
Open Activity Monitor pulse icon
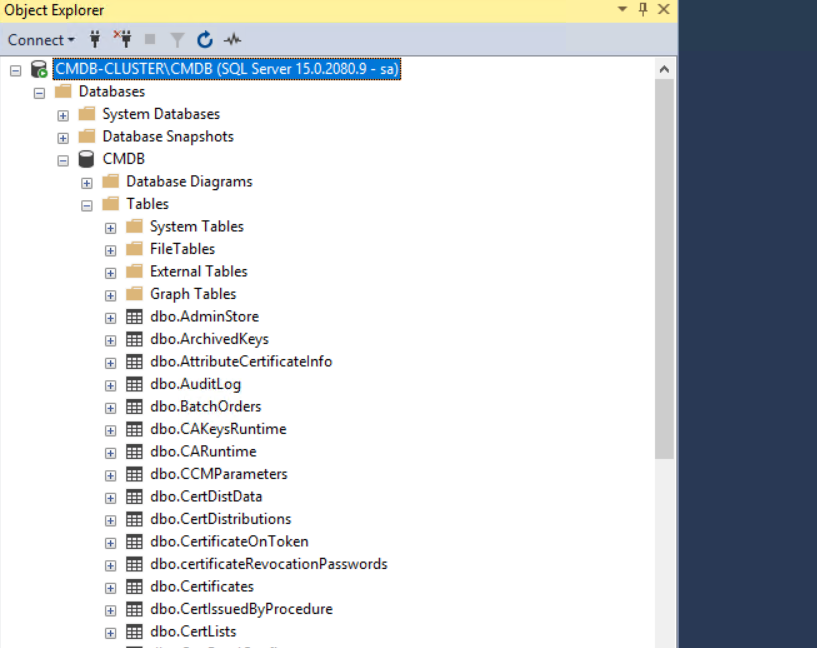(232, 40)
